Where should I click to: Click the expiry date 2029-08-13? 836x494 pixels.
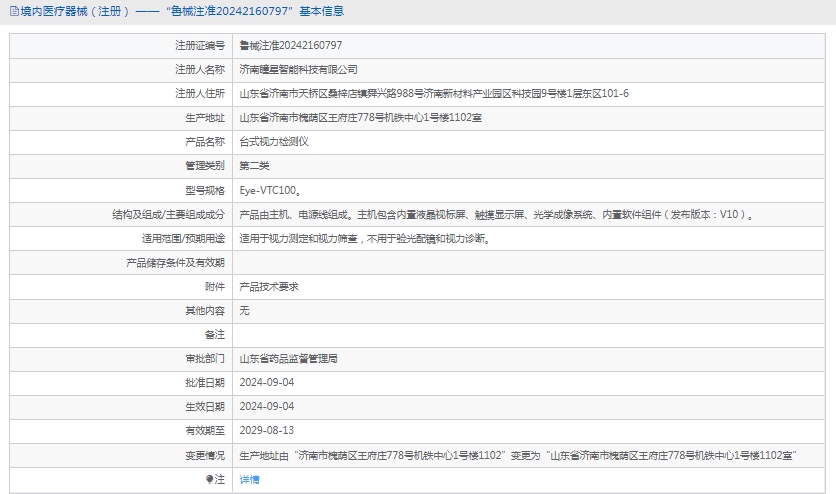tap(267, 430)
